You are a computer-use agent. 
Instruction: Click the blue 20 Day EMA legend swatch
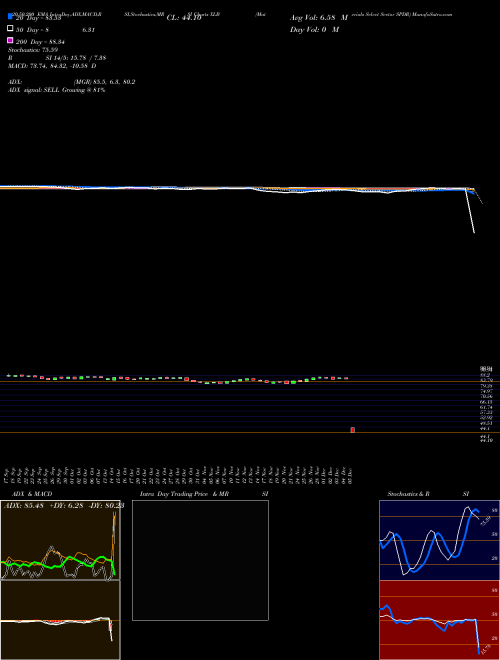coord(11,17)
